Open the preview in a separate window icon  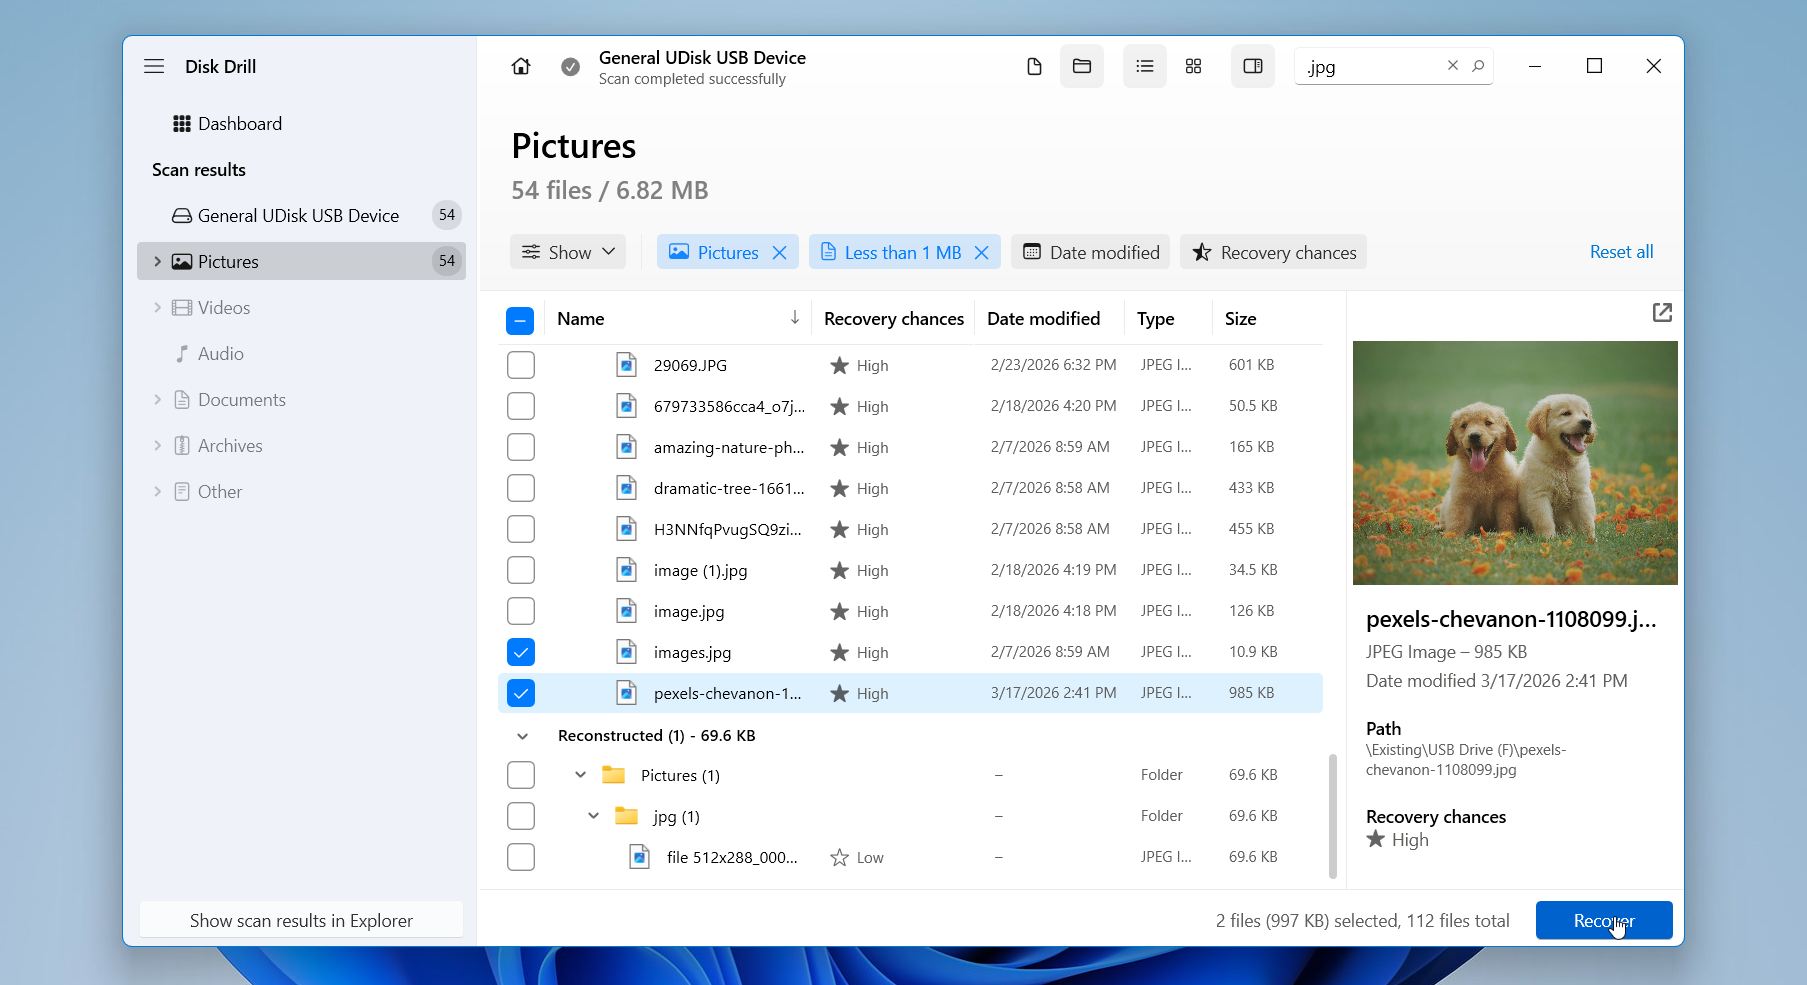point(1661,313)
